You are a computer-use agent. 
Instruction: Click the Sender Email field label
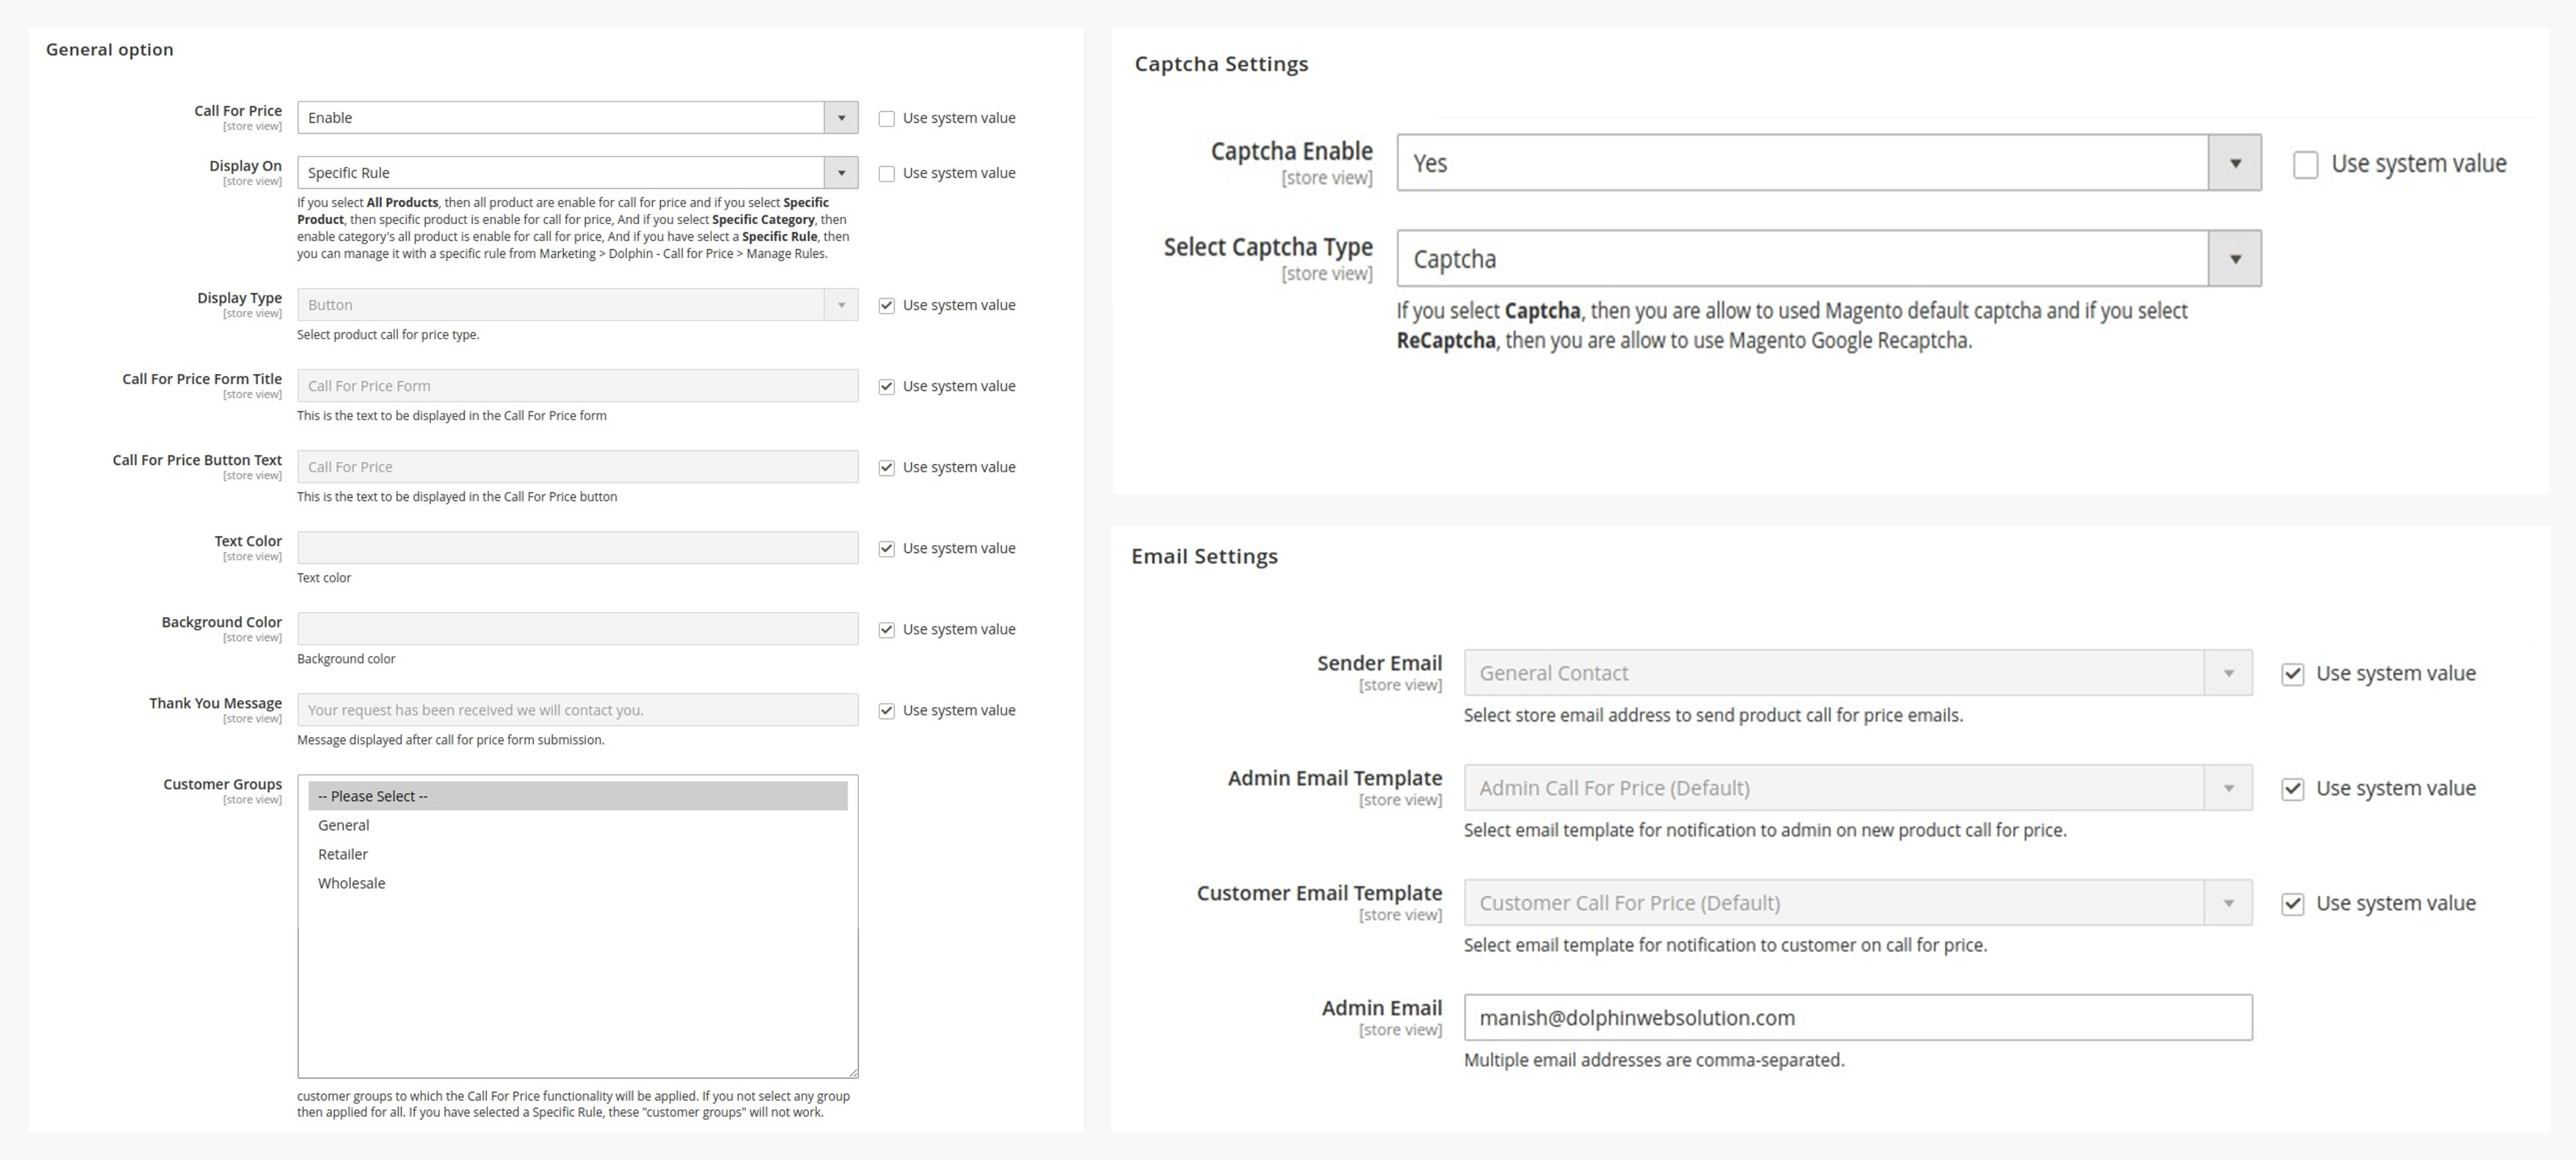pyautogui.click(x=1379, y=663)
